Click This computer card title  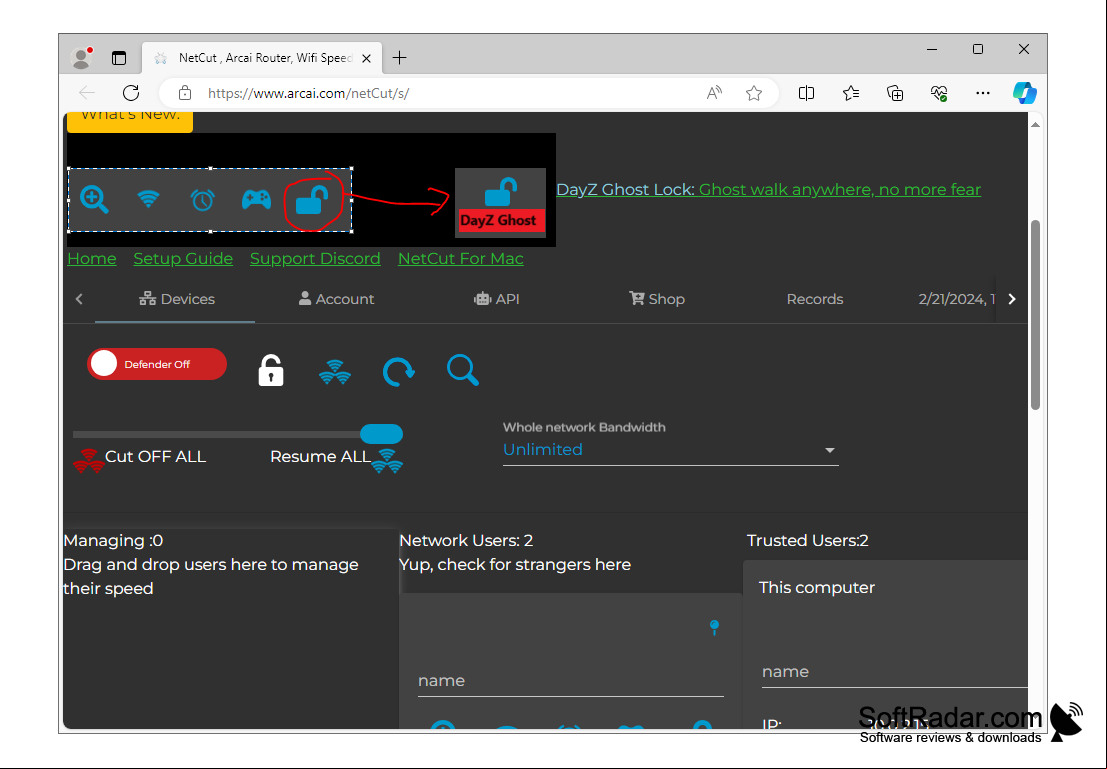click(816, 588)
